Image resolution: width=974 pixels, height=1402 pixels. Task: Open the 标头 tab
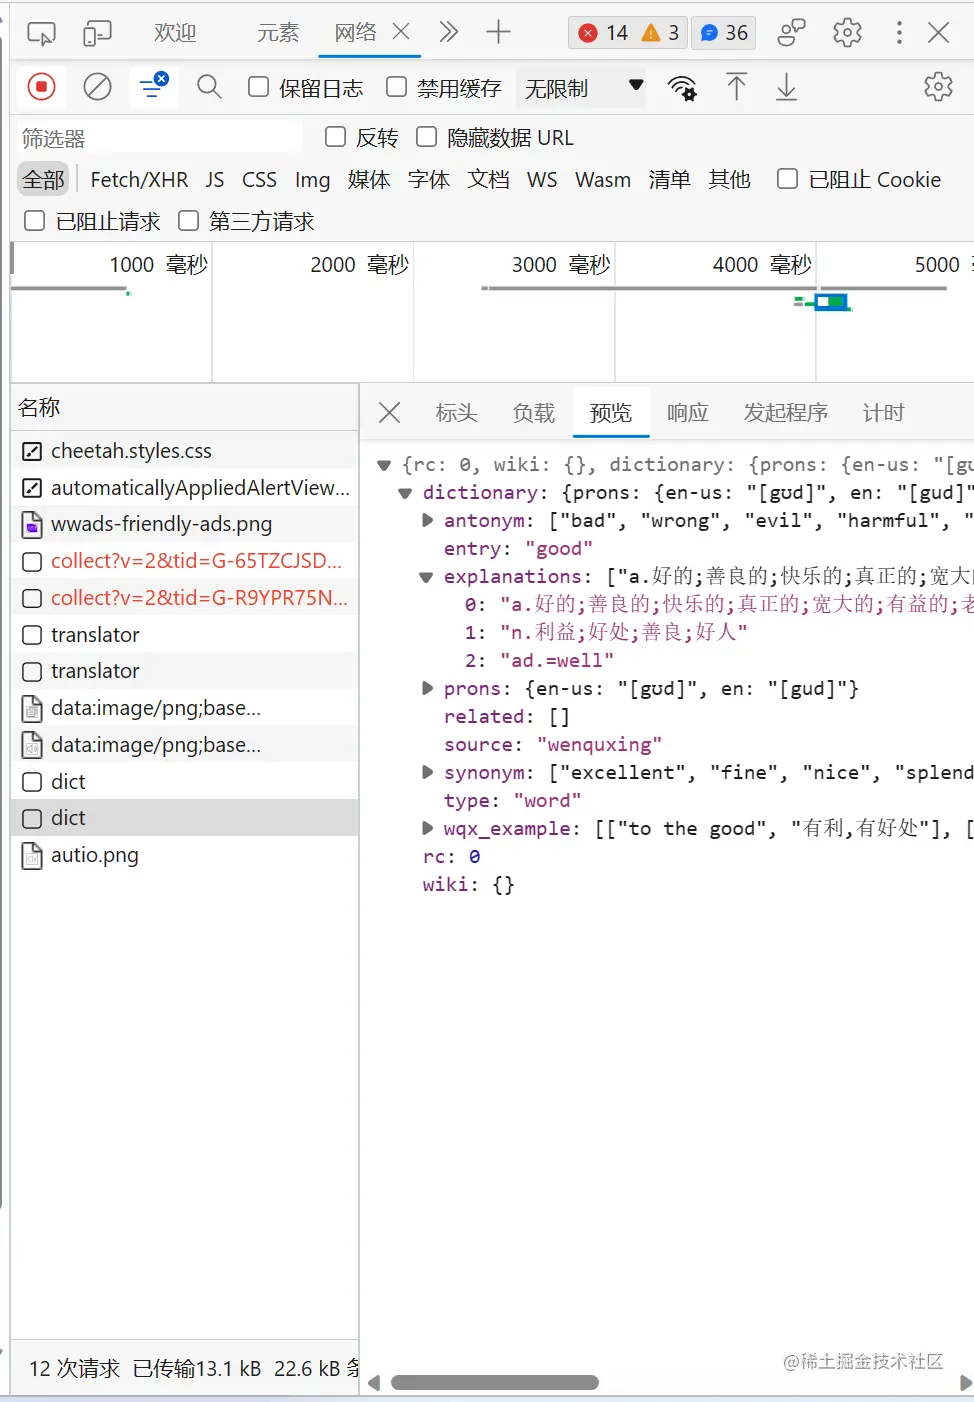coord(457,413)
